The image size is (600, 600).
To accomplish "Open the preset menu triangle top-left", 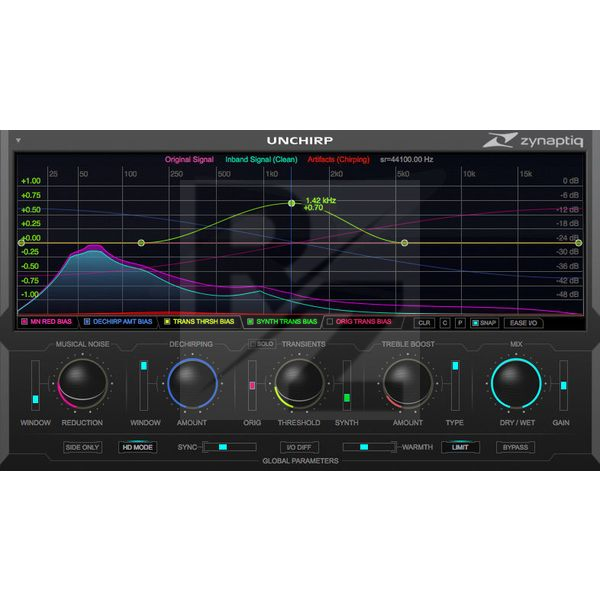I will pyautogui.click(x=18, y=140).
